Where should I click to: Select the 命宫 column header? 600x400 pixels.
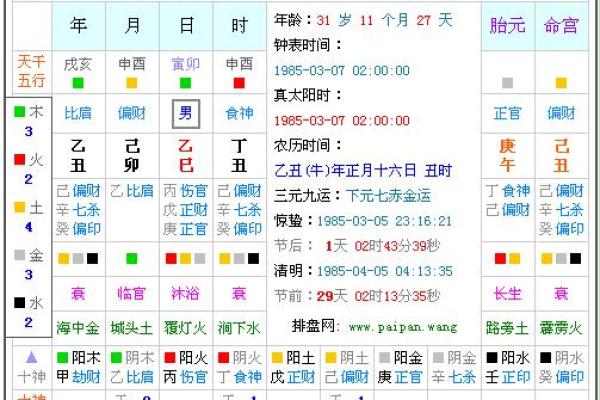561,26
